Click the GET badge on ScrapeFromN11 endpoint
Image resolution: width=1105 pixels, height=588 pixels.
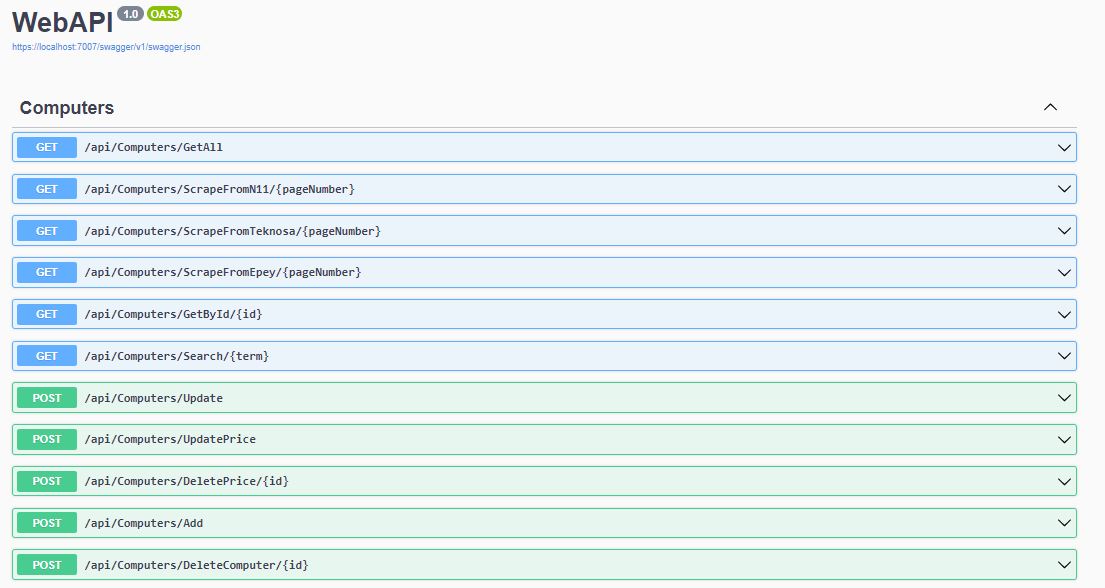[x=45, y=188]
